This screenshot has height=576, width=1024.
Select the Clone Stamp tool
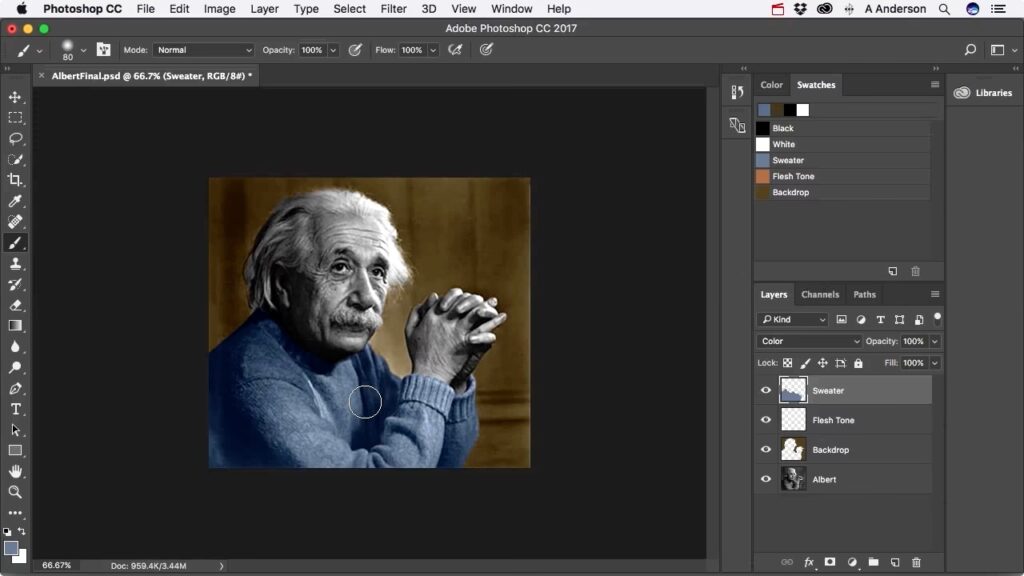(x=15, y=264)
